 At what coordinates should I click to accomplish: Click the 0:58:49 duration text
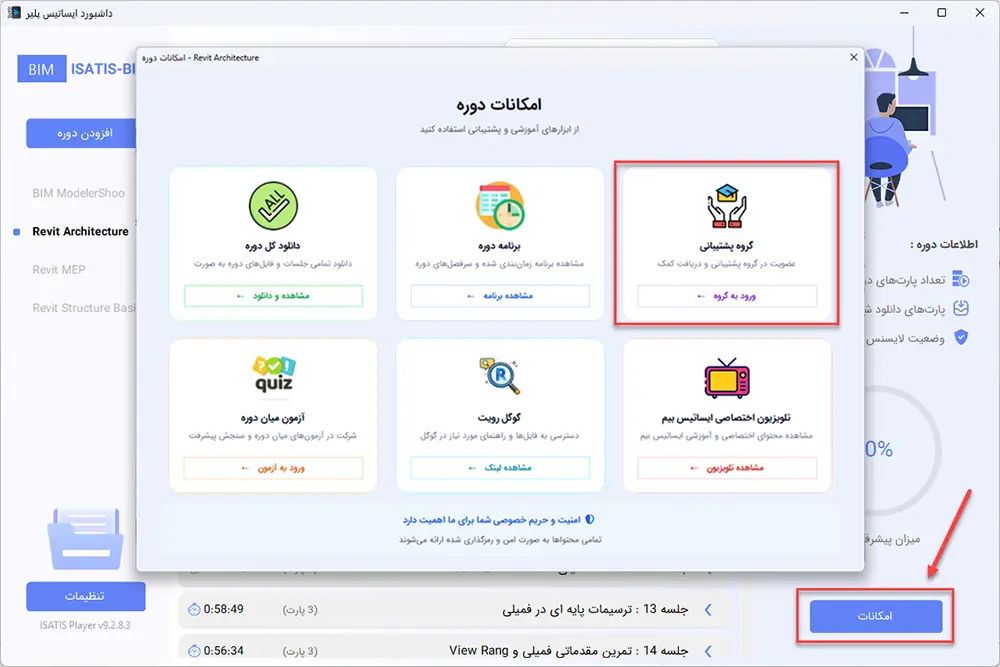224,610
